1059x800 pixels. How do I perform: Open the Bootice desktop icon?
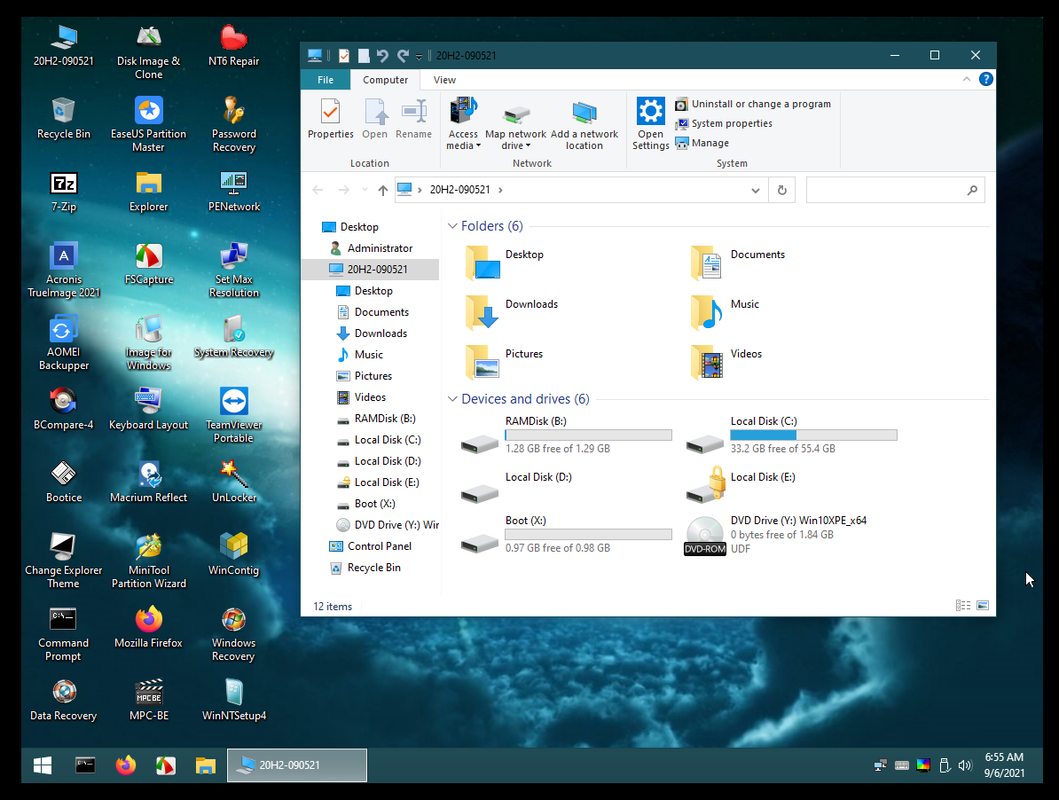pyautogui.click(x=63, y=483)
